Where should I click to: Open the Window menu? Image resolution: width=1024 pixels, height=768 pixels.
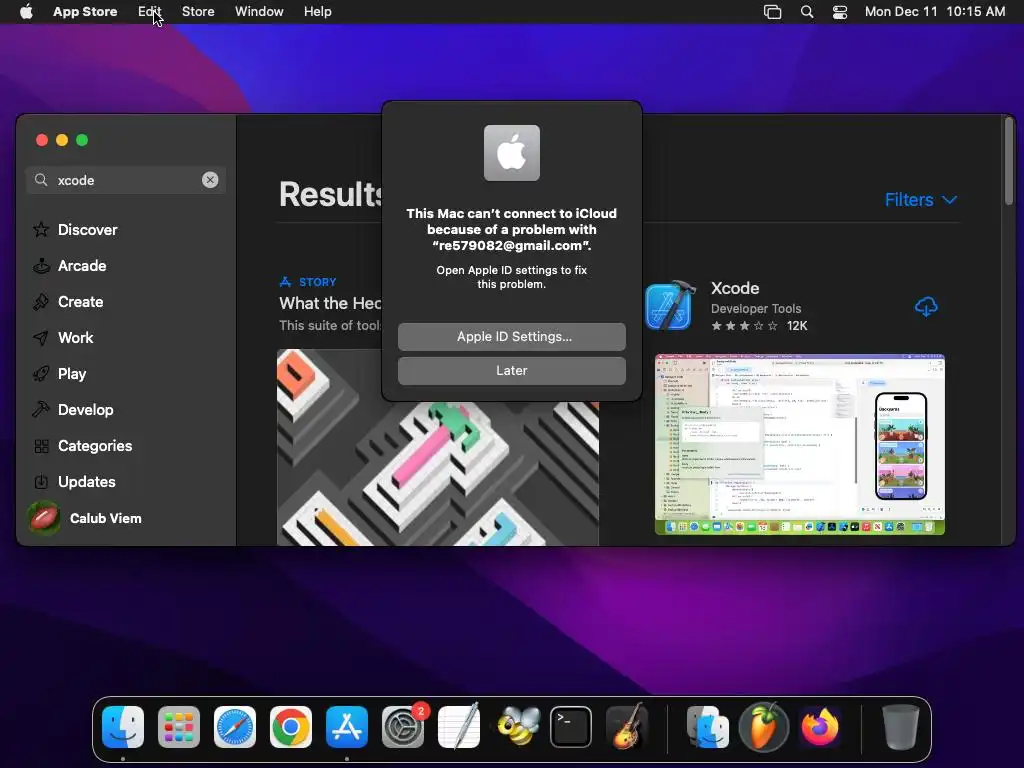point(259,12)
